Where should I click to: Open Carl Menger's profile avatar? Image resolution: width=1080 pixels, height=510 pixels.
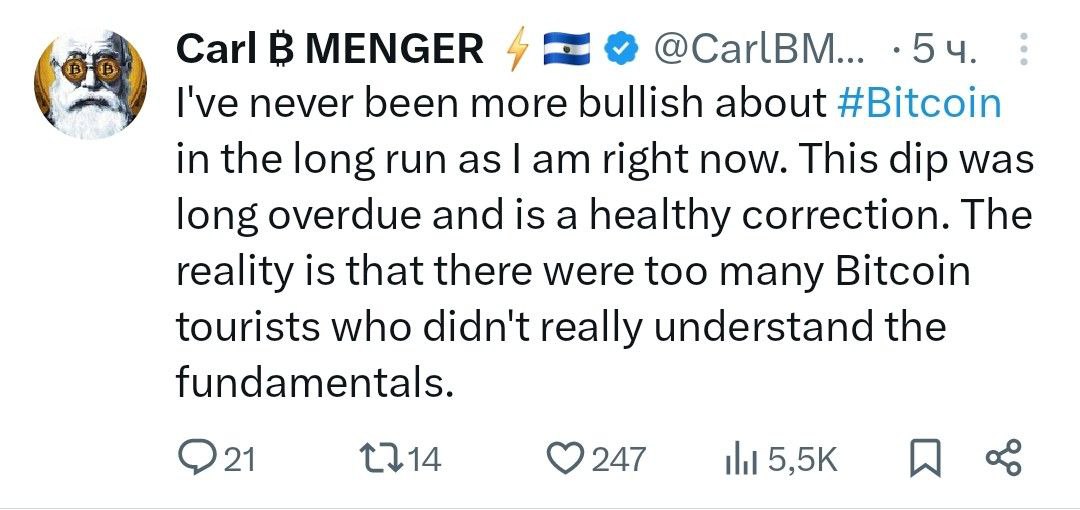[x=90, y=84]
